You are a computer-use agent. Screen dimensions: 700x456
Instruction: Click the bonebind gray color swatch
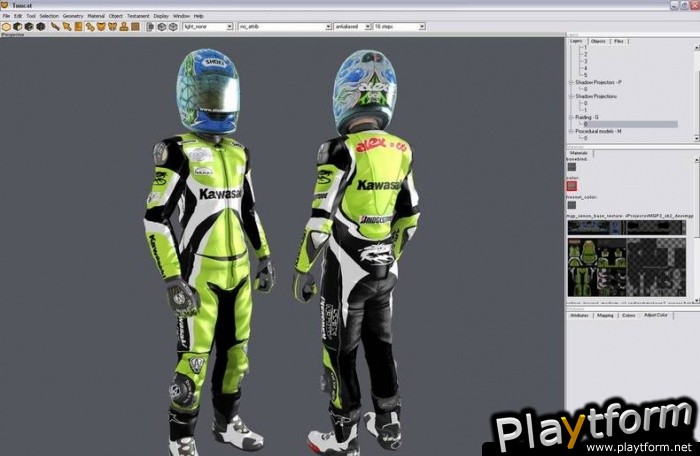572,167
